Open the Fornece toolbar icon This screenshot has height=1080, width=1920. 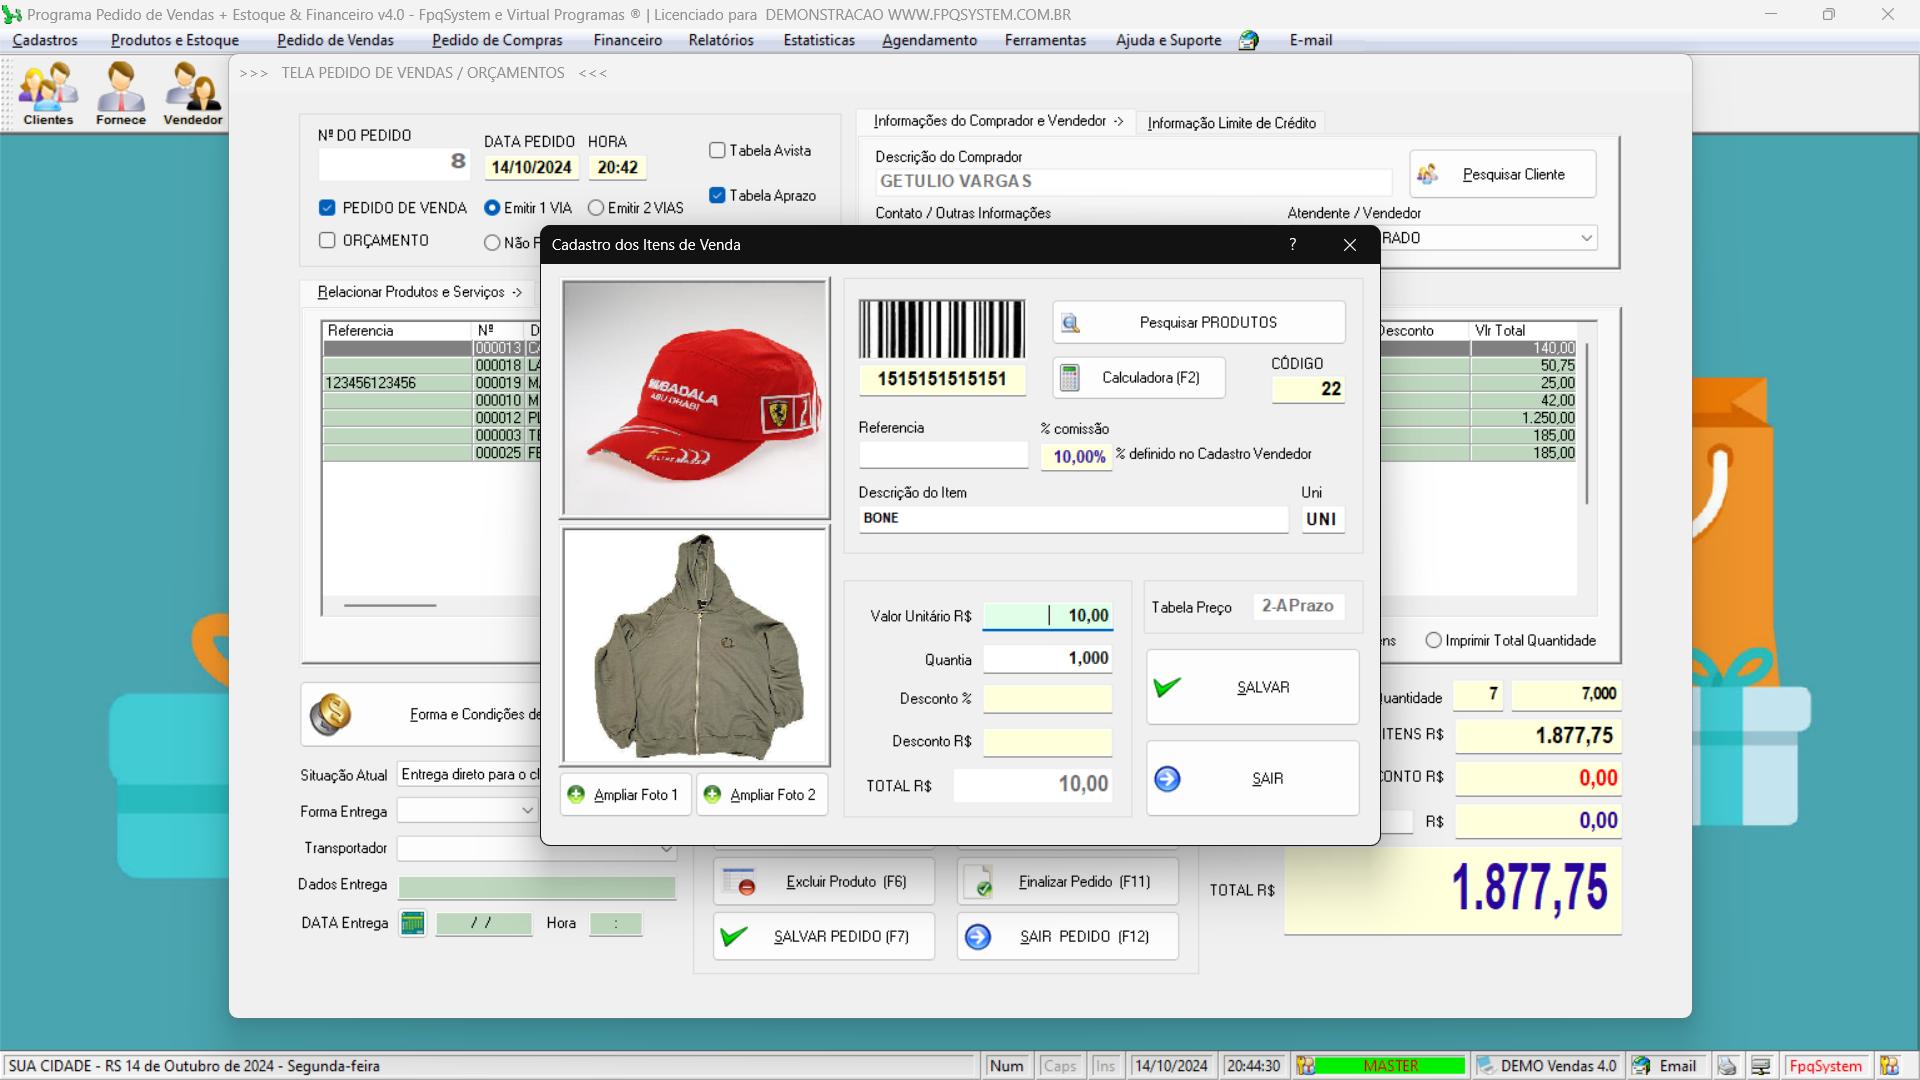(121, 93)
